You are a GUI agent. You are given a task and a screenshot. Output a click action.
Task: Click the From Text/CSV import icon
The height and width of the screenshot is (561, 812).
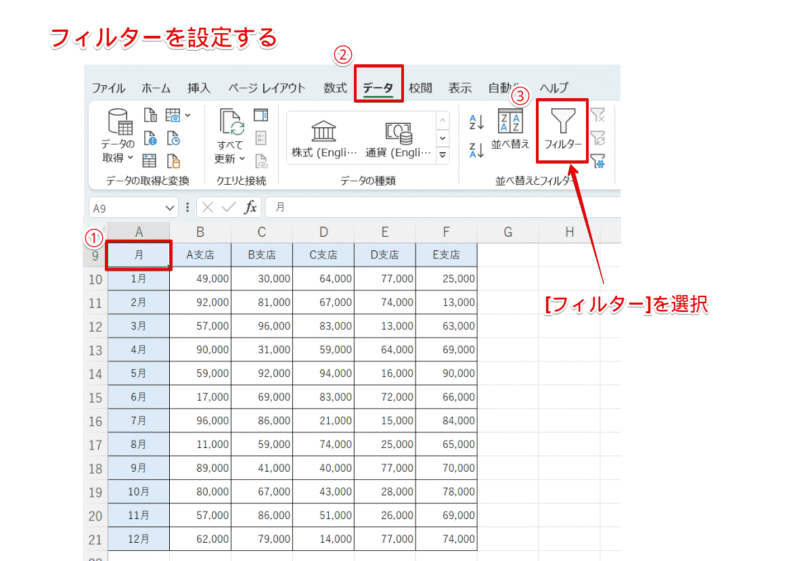click(x=150, y=115)
